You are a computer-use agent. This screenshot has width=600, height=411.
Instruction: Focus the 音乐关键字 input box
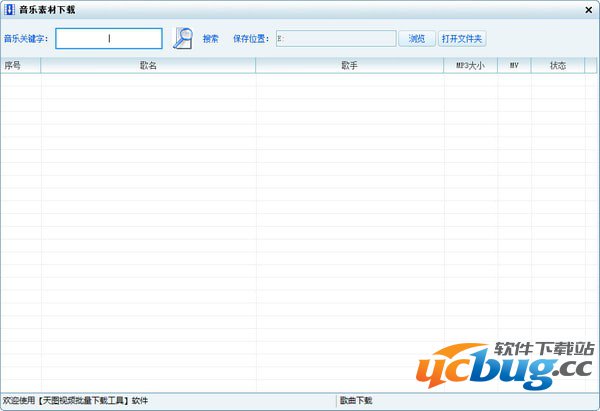coord(109,38)
